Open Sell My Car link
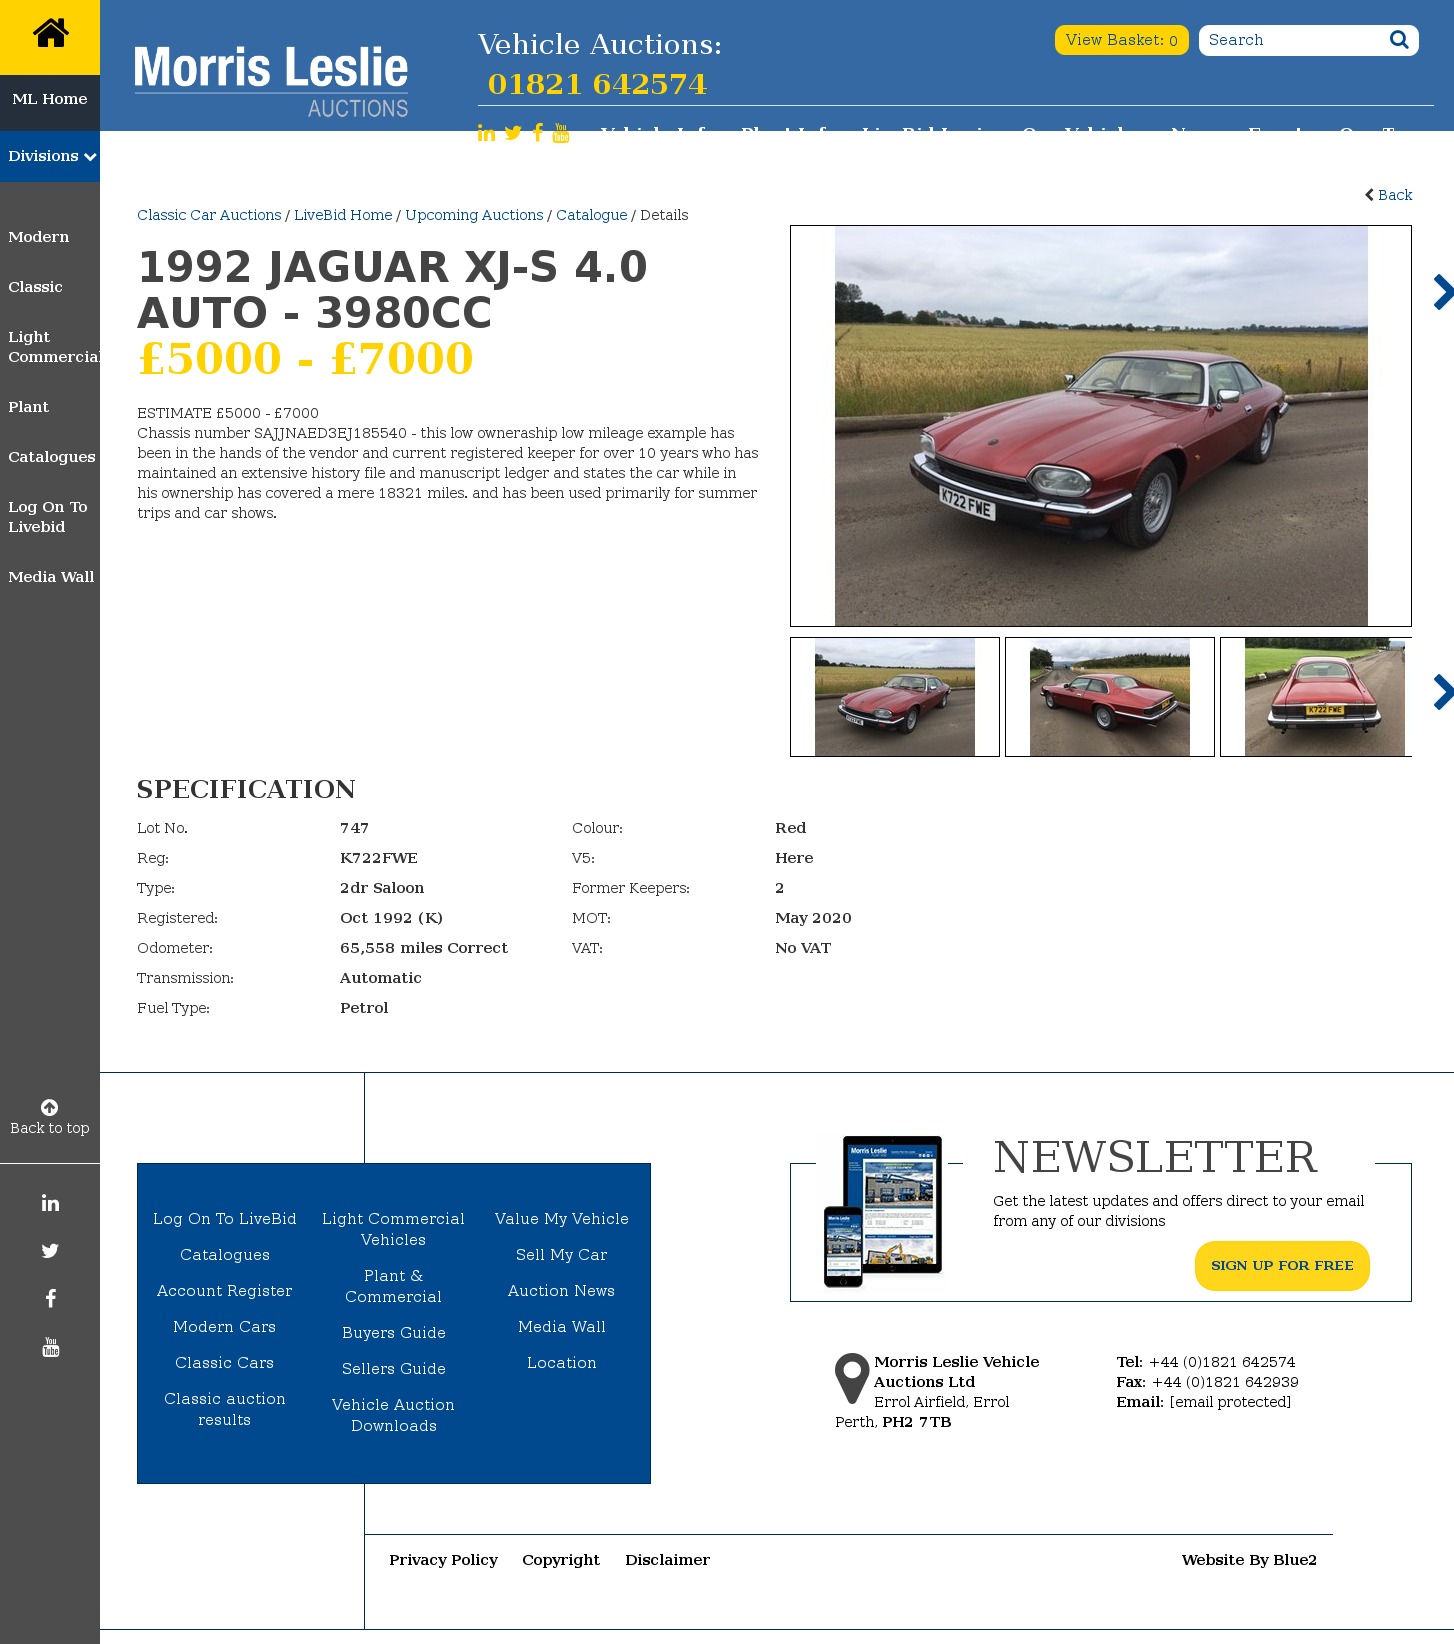Screen dimensions: 1454x1644 [562, 1255]
